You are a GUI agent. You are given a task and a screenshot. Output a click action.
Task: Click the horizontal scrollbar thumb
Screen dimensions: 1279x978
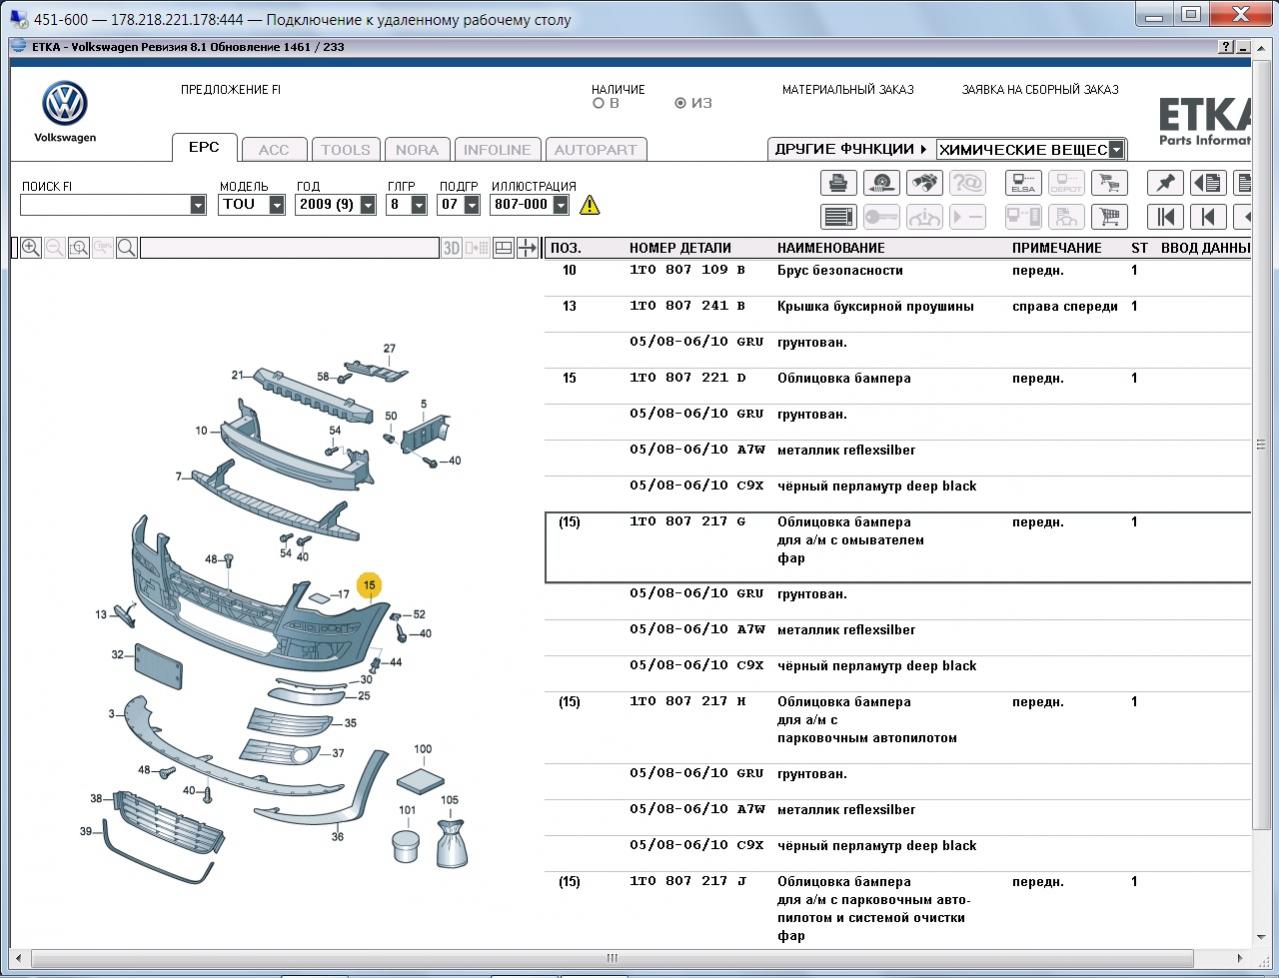click(x=610, y=958)
